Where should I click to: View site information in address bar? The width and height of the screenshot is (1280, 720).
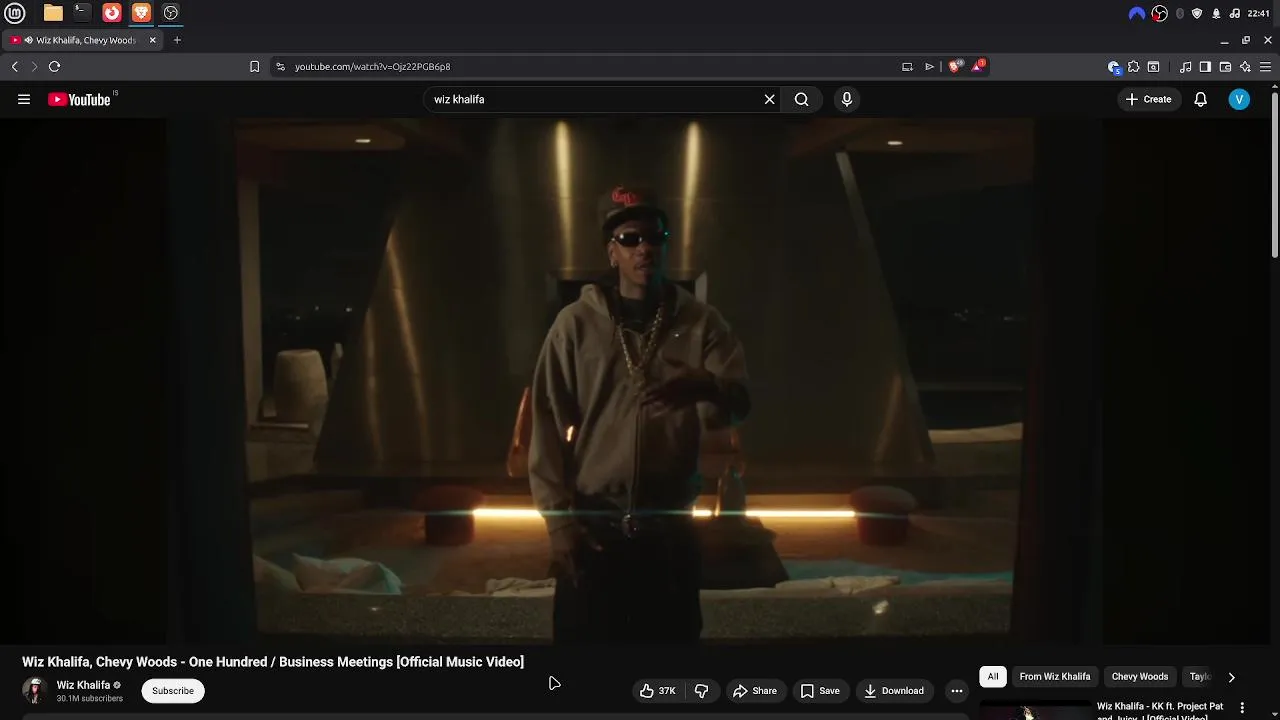click(280, 66)
